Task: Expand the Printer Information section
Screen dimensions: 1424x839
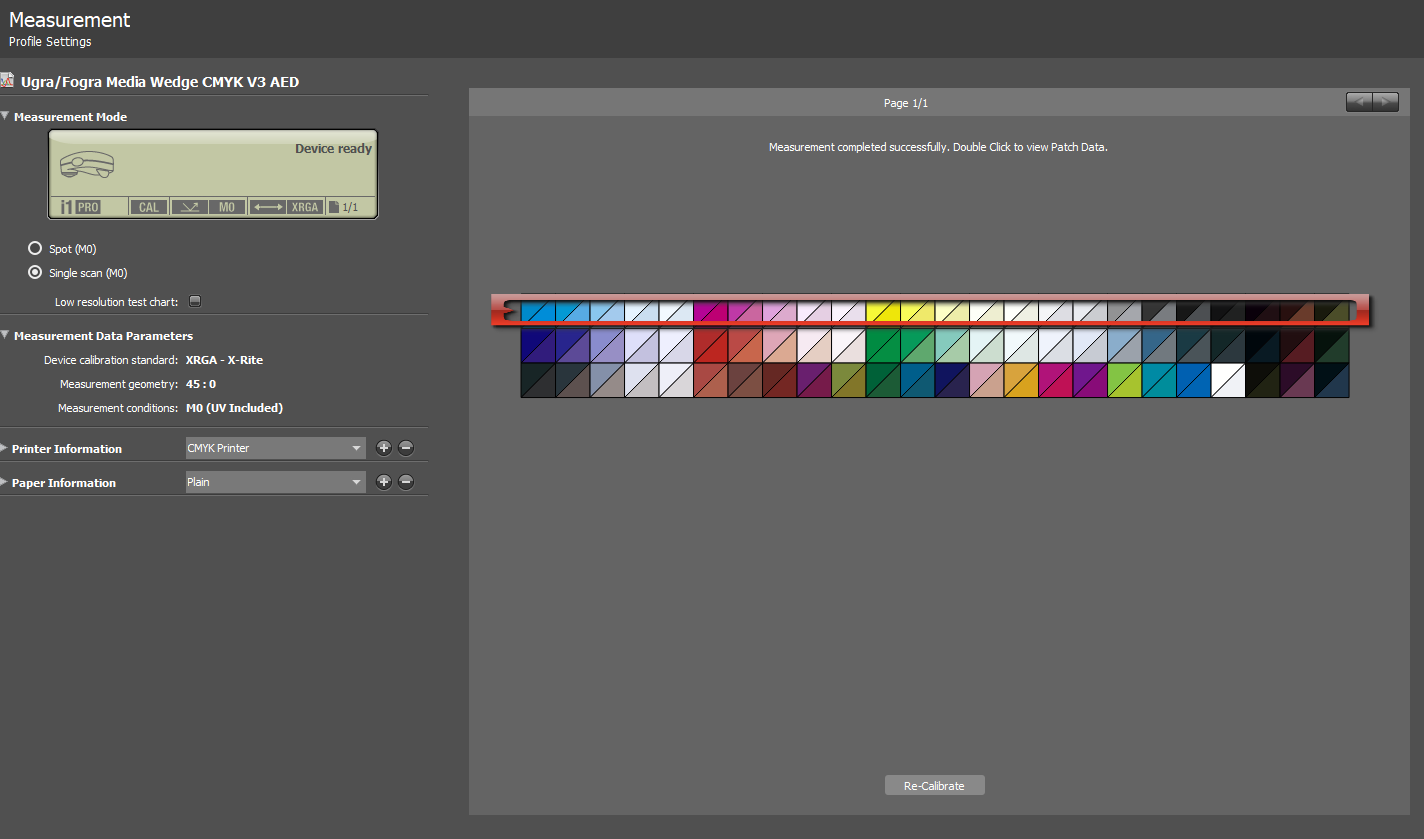Action: [x=5, y=448]
